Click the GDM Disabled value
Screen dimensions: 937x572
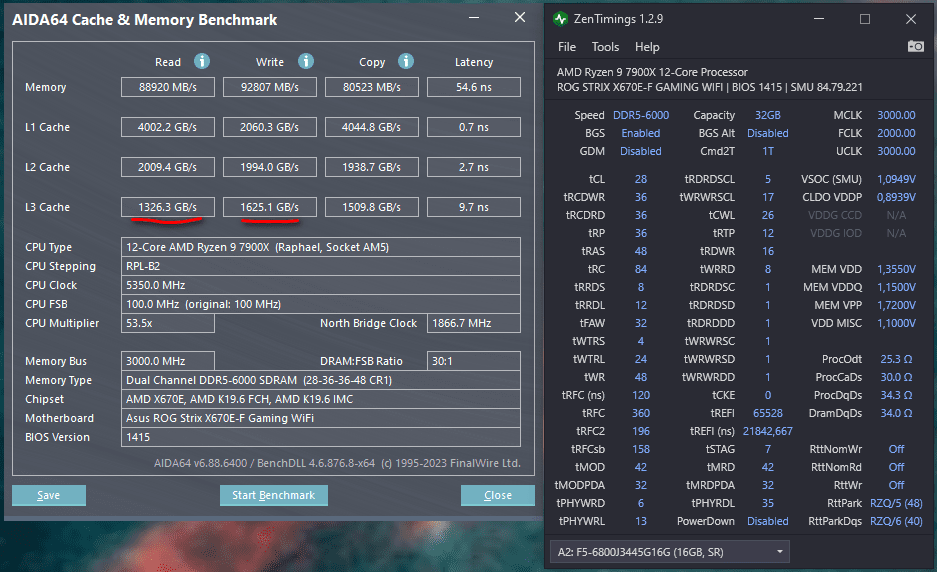(641, 151)
